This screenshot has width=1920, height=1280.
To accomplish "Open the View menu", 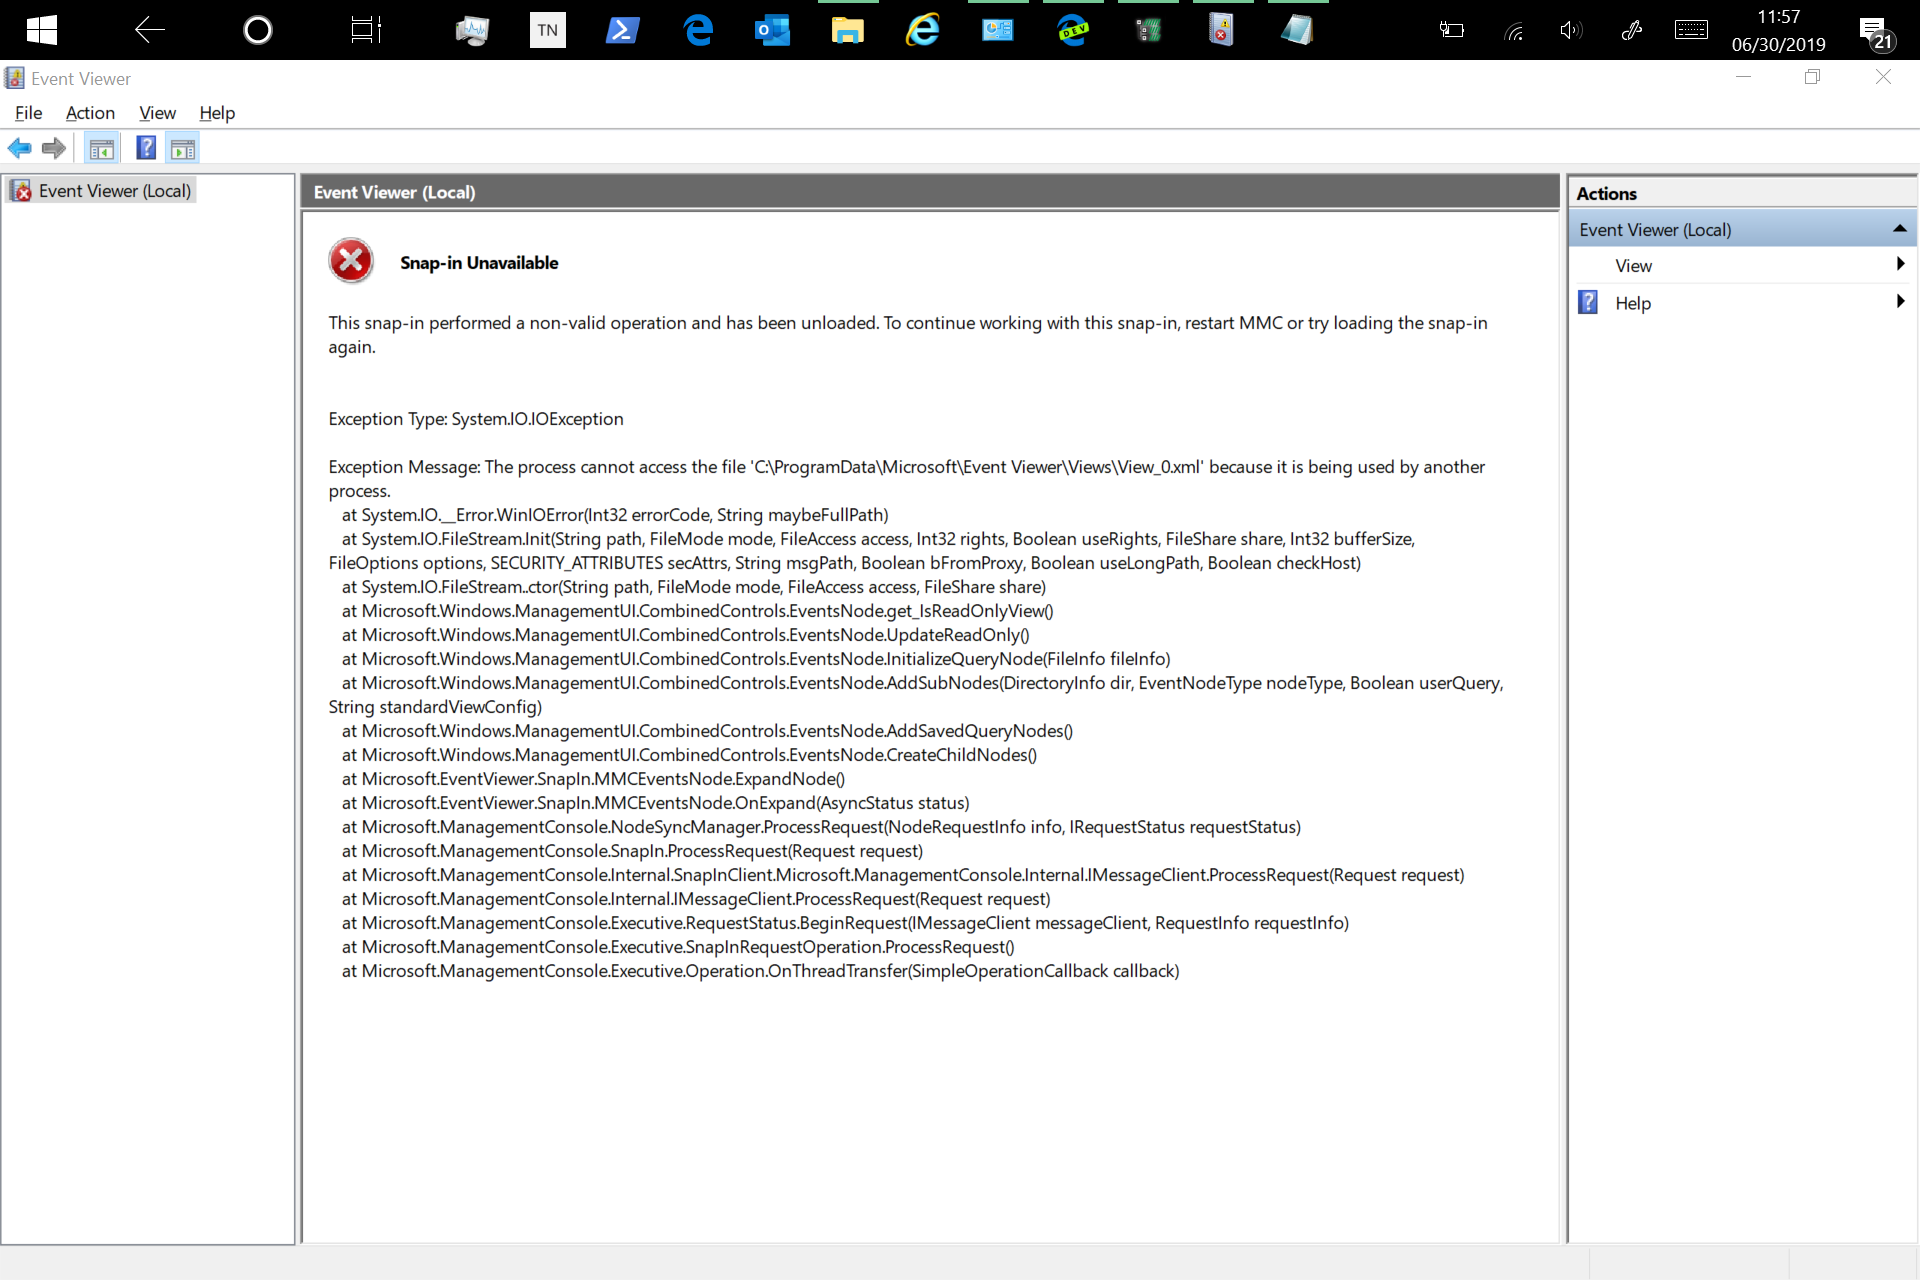I will click(x=157, y=113).
